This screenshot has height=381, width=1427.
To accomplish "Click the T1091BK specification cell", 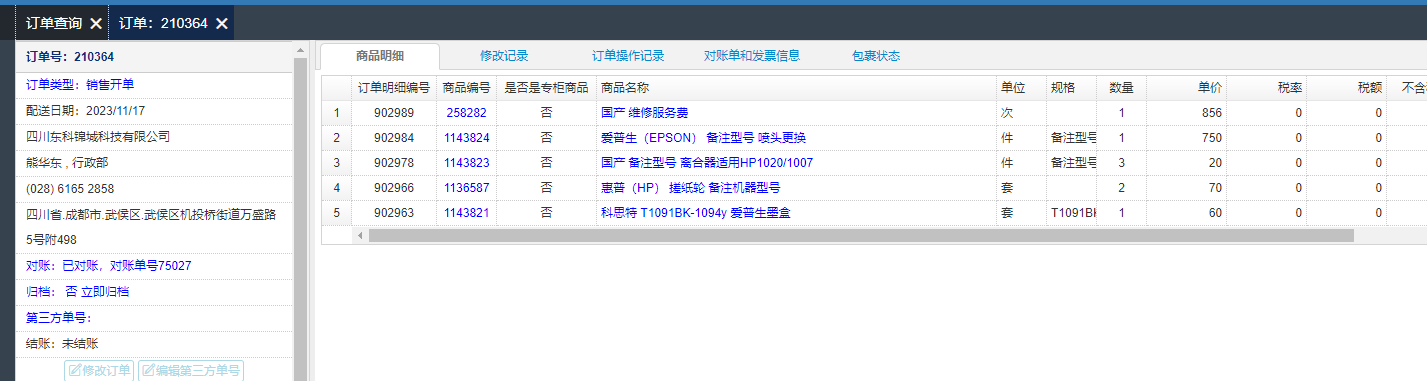I will click(1071, 213).
